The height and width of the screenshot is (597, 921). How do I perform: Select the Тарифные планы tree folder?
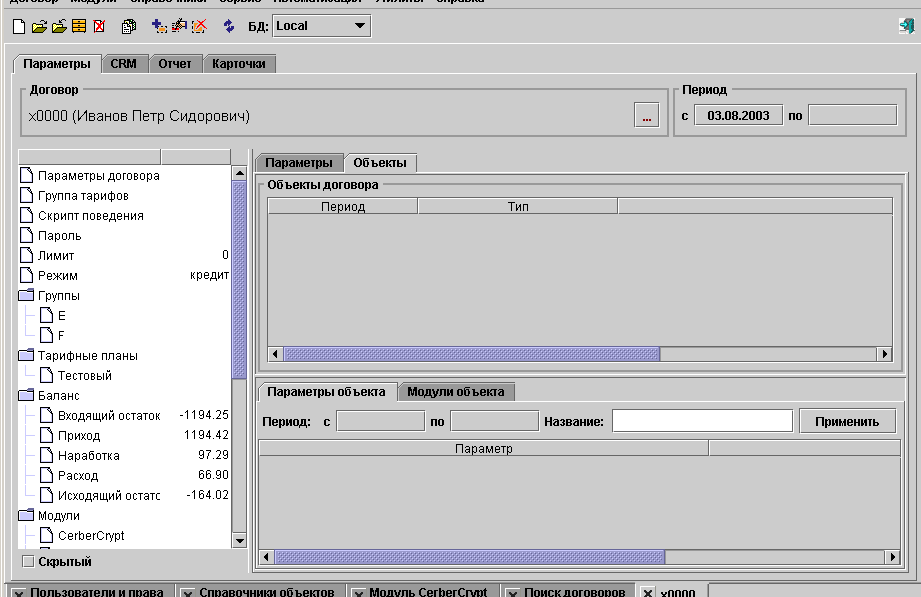[87, 356]
